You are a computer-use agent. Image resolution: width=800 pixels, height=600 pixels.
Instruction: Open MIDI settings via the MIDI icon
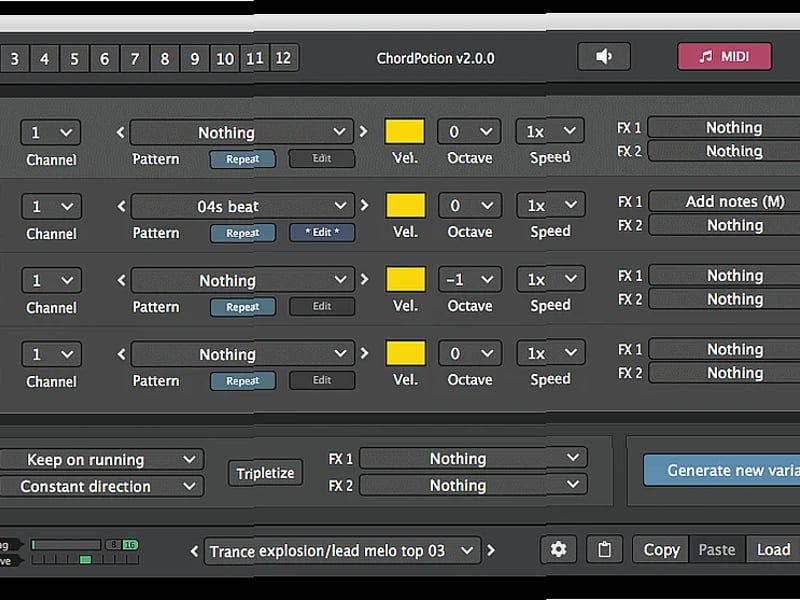click(x=724, y=56)
